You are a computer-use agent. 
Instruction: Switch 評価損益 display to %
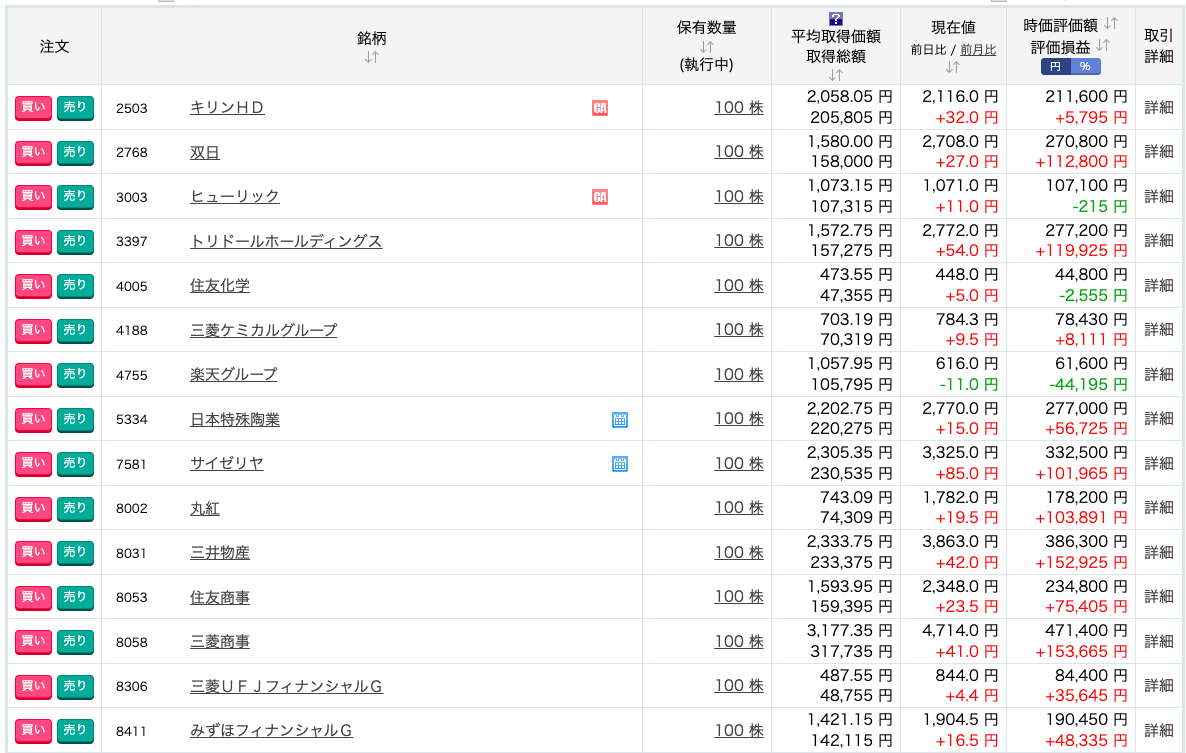tap(1085, 67)
